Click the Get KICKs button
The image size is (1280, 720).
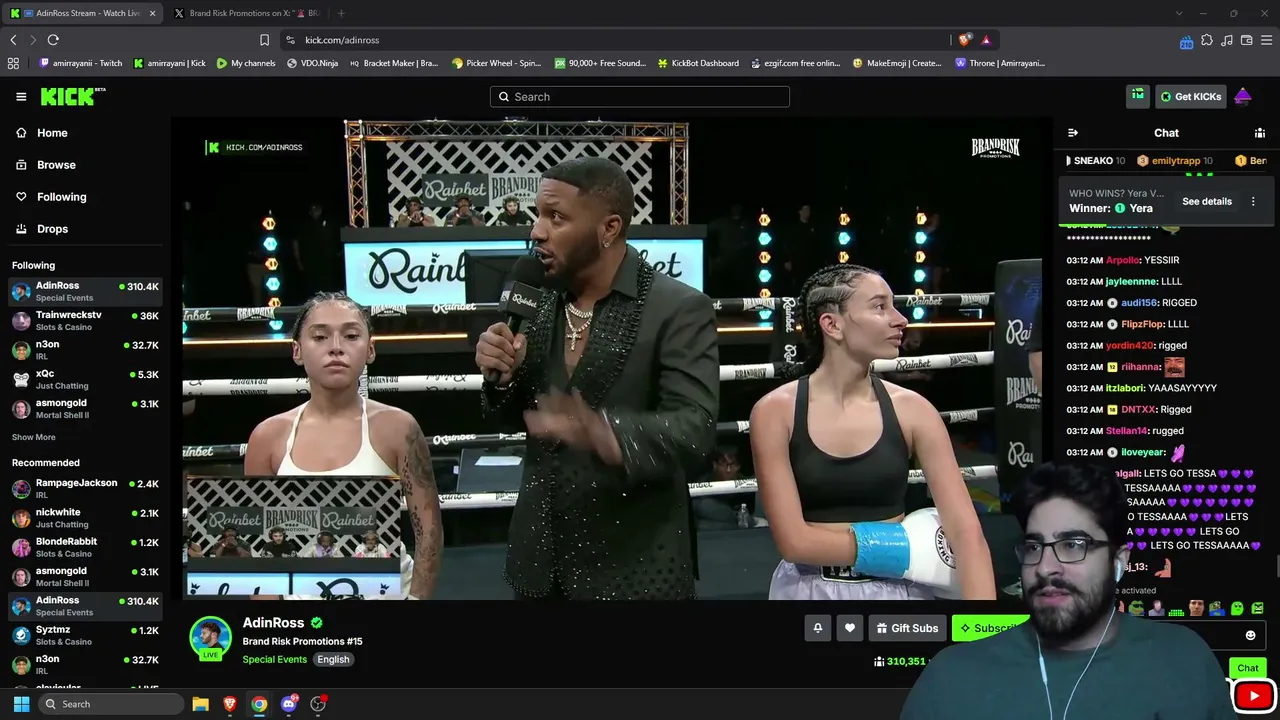pos(1191,96)
